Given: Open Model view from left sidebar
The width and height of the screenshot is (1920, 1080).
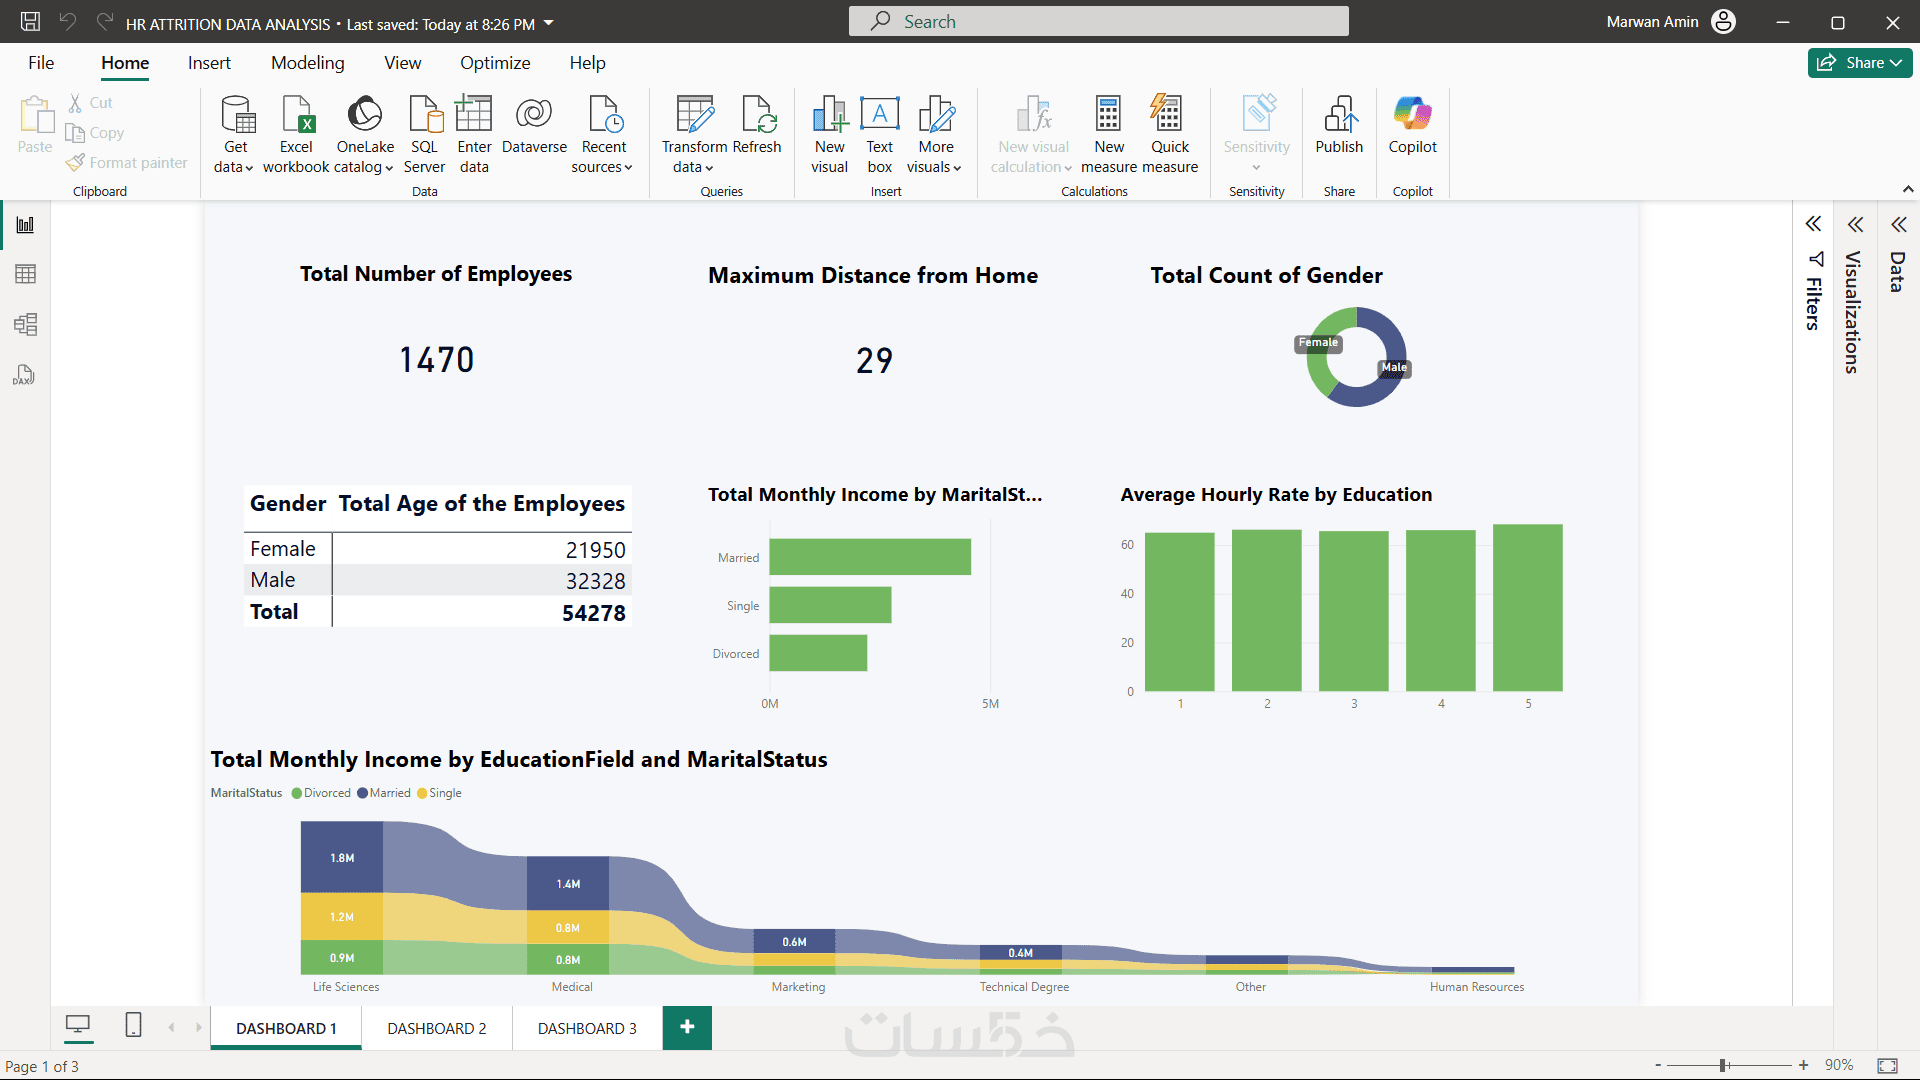Looking at the screenshot, I should pos(26,324).
